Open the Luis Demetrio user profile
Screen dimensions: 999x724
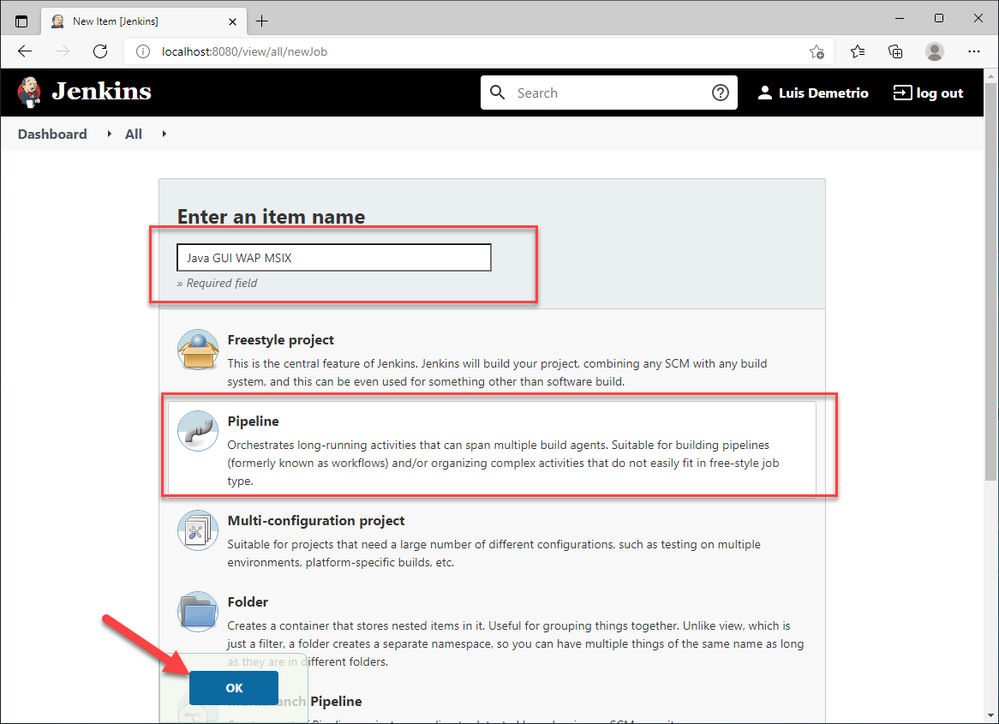pyautogui.click(x=813, y=93)
